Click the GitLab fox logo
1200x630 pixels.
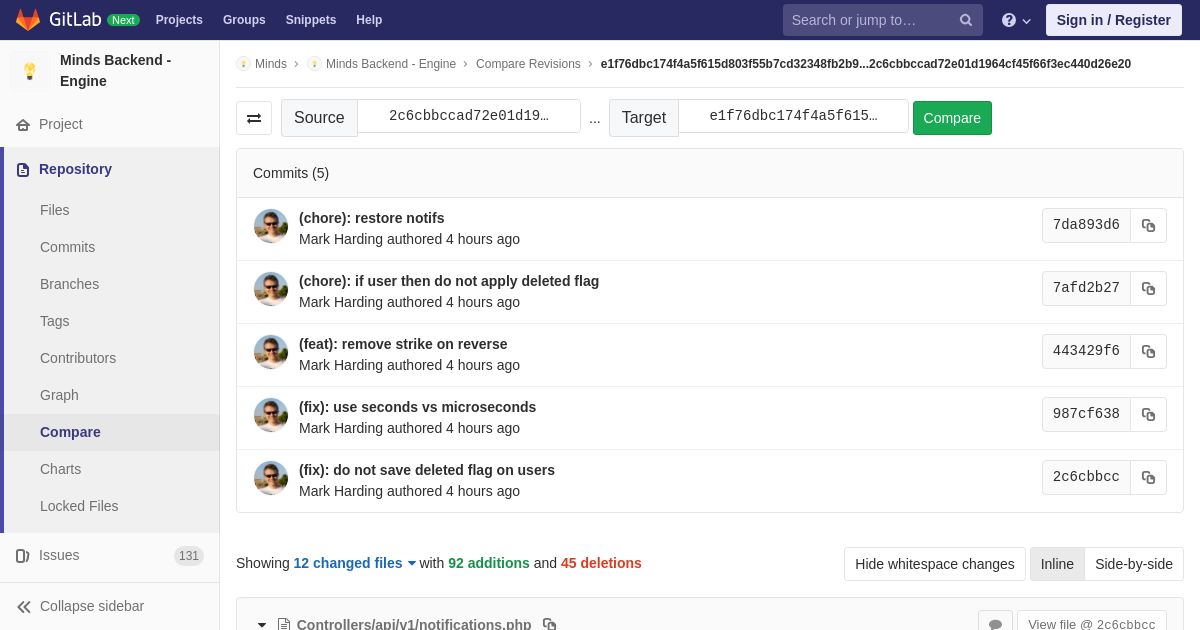[28, 20]
